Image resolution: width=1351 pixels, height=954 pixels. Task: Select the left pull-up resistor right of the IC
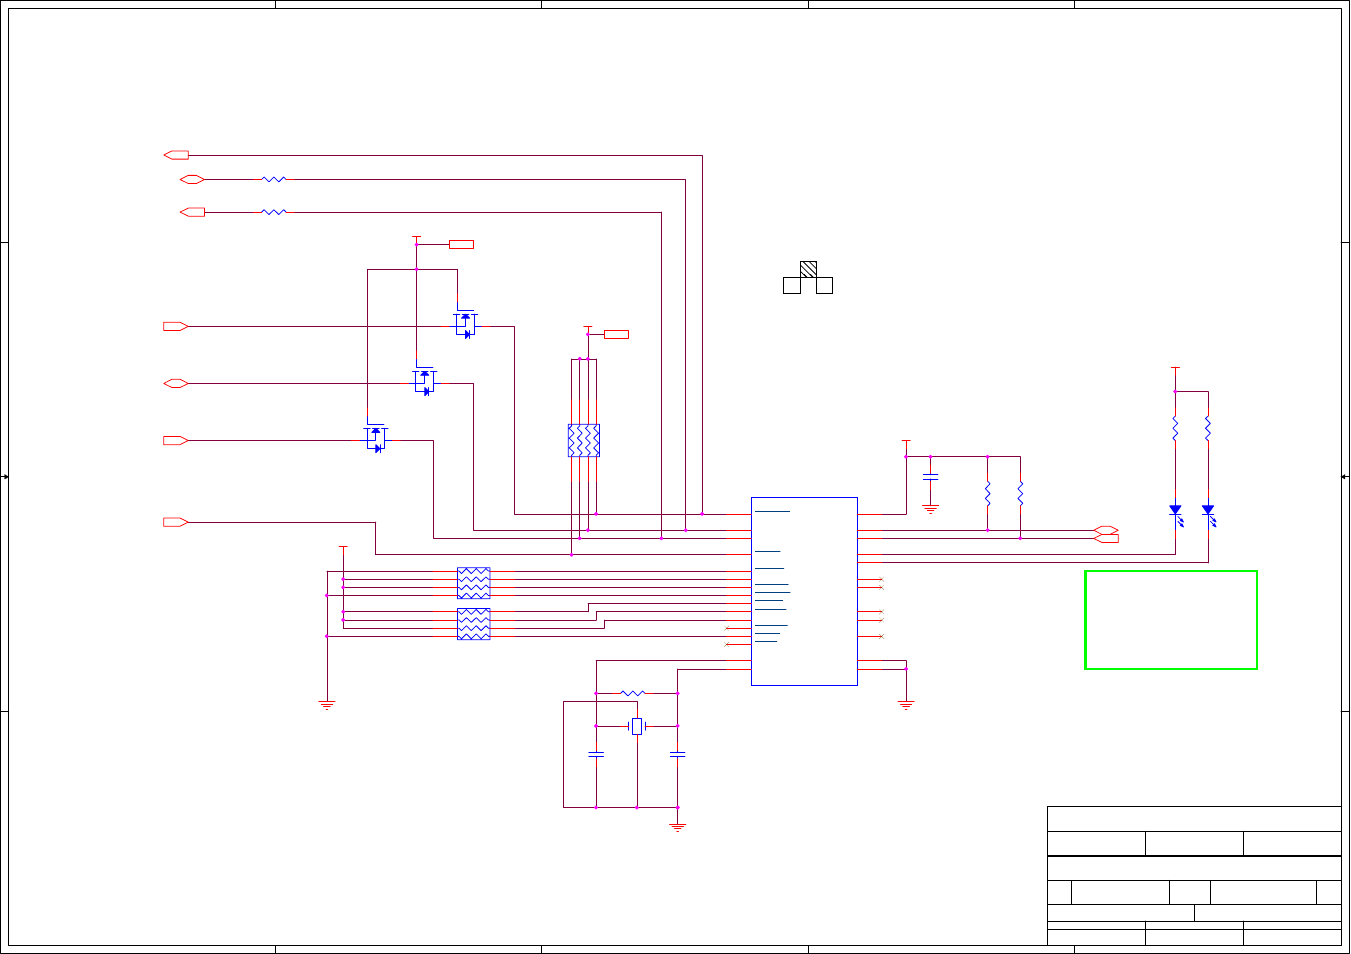point(988,494)
